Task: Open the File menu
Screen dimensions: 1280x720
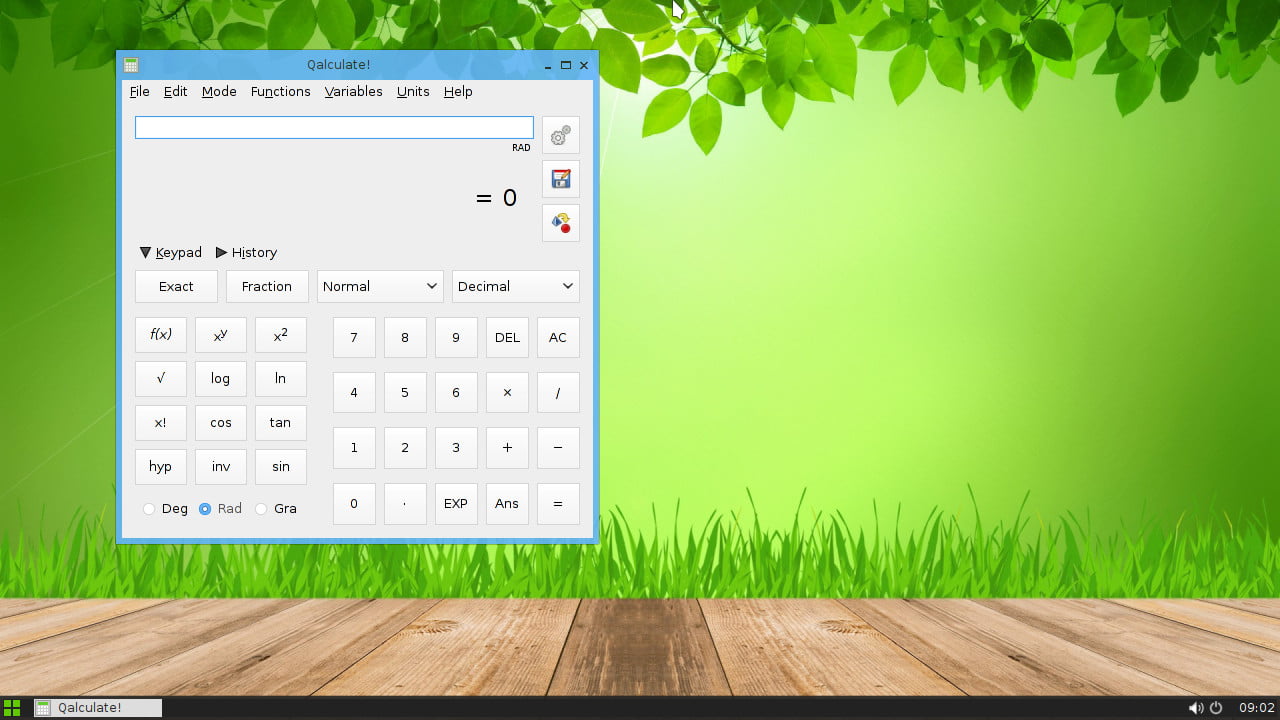Action: [x=140, y=91]
